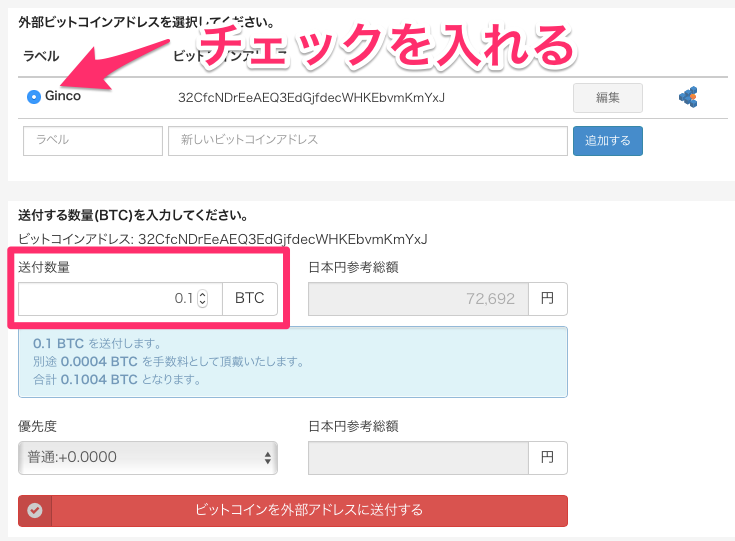
Task: Click the BTC unit label
Action: (x=250, y=299)
